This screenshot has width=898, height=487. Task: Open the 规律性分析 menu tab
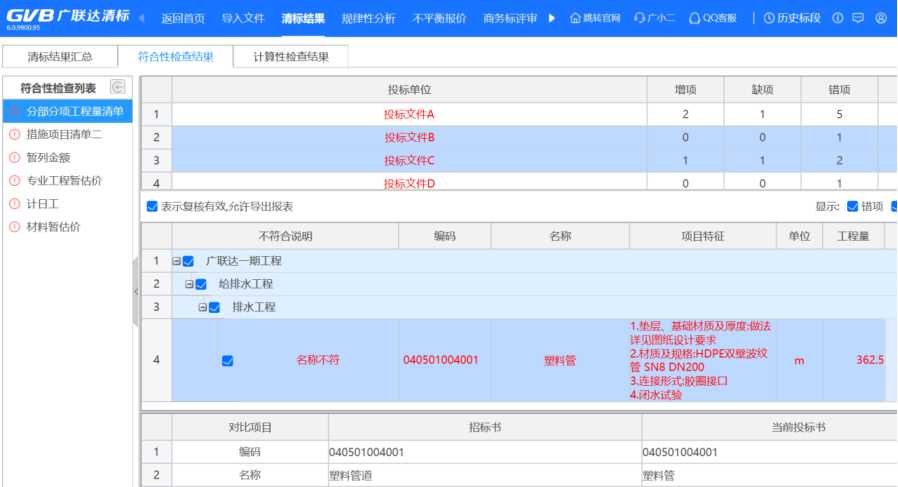coord(367,18)
